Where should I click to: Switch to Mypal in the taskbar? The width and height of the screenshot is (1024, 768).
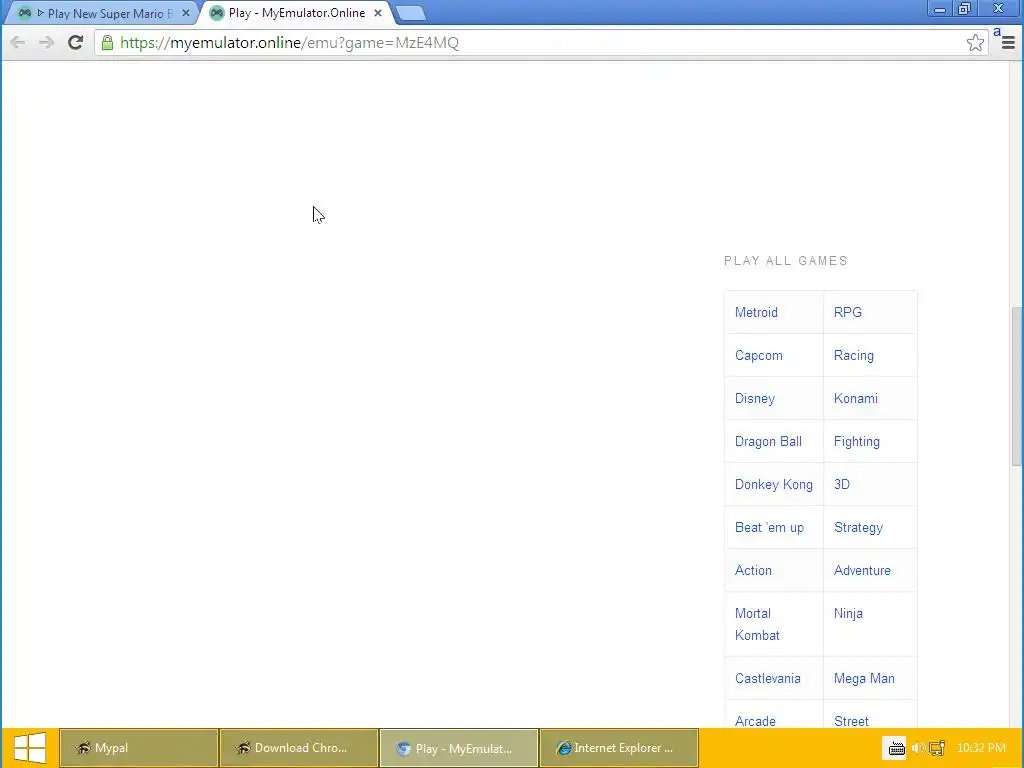138,748
